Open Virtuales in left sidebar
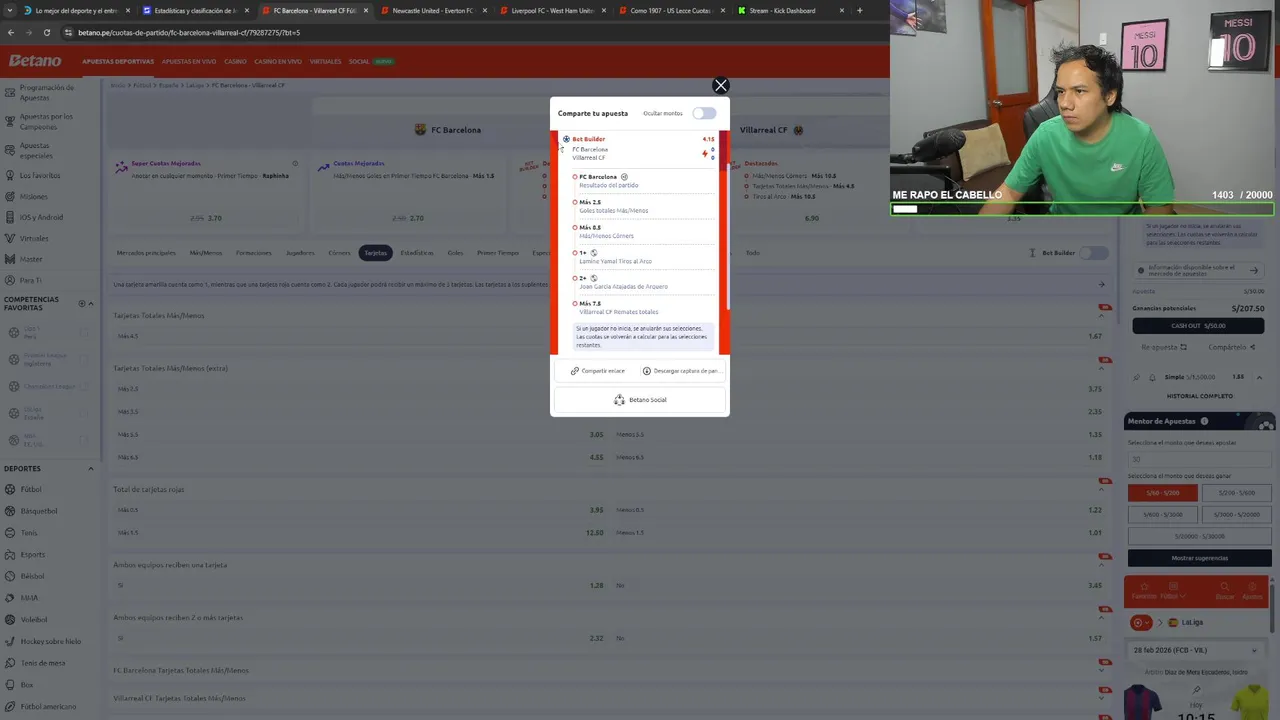Viewport: 1280px width, 720px height. click(x=34, y=238)
